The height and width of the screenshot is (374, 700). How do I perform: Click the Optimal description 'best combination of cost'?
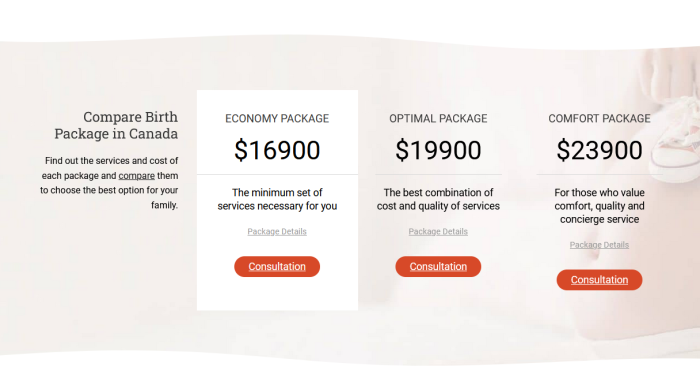(x=438, y=199)
